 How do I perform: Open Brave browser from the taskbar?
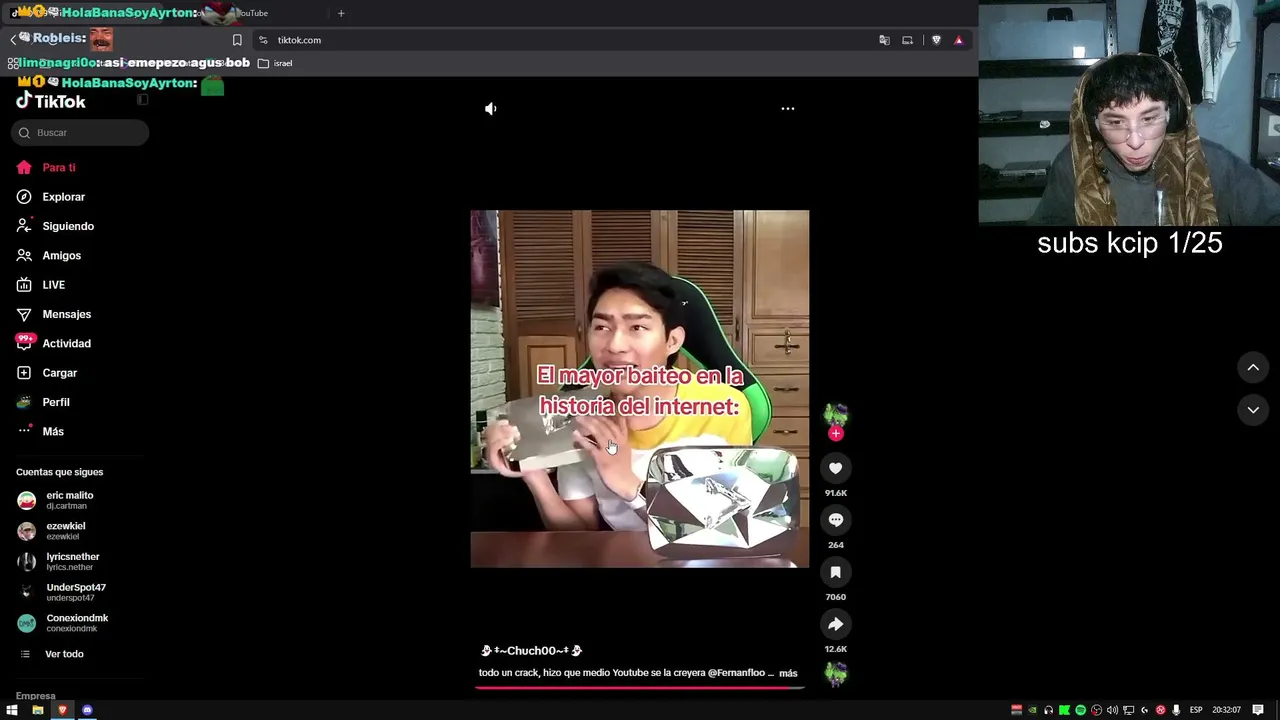tap(62, 710)
